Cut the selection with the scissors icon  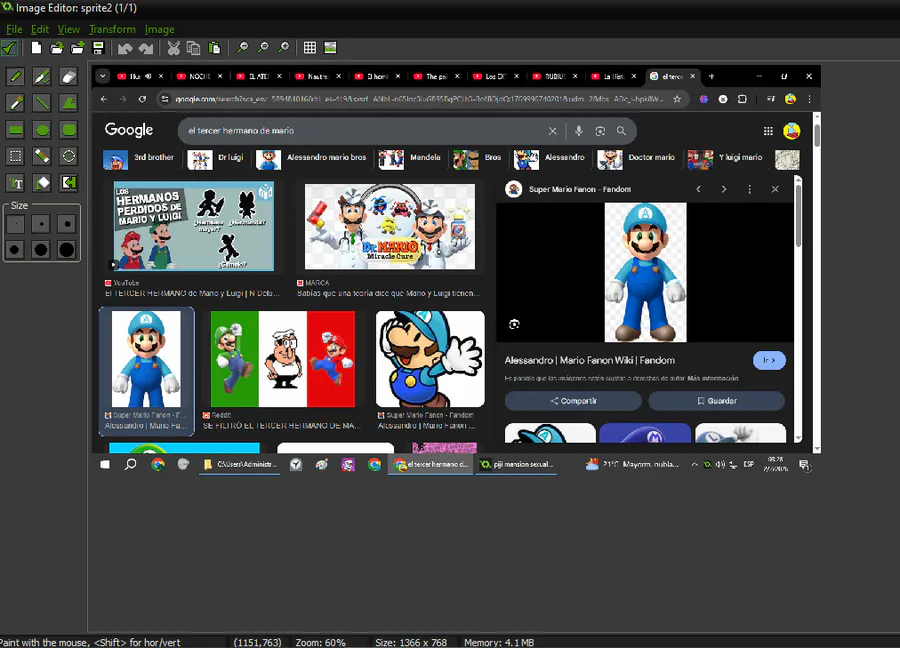pyautogui.click(x=173, y=48)
